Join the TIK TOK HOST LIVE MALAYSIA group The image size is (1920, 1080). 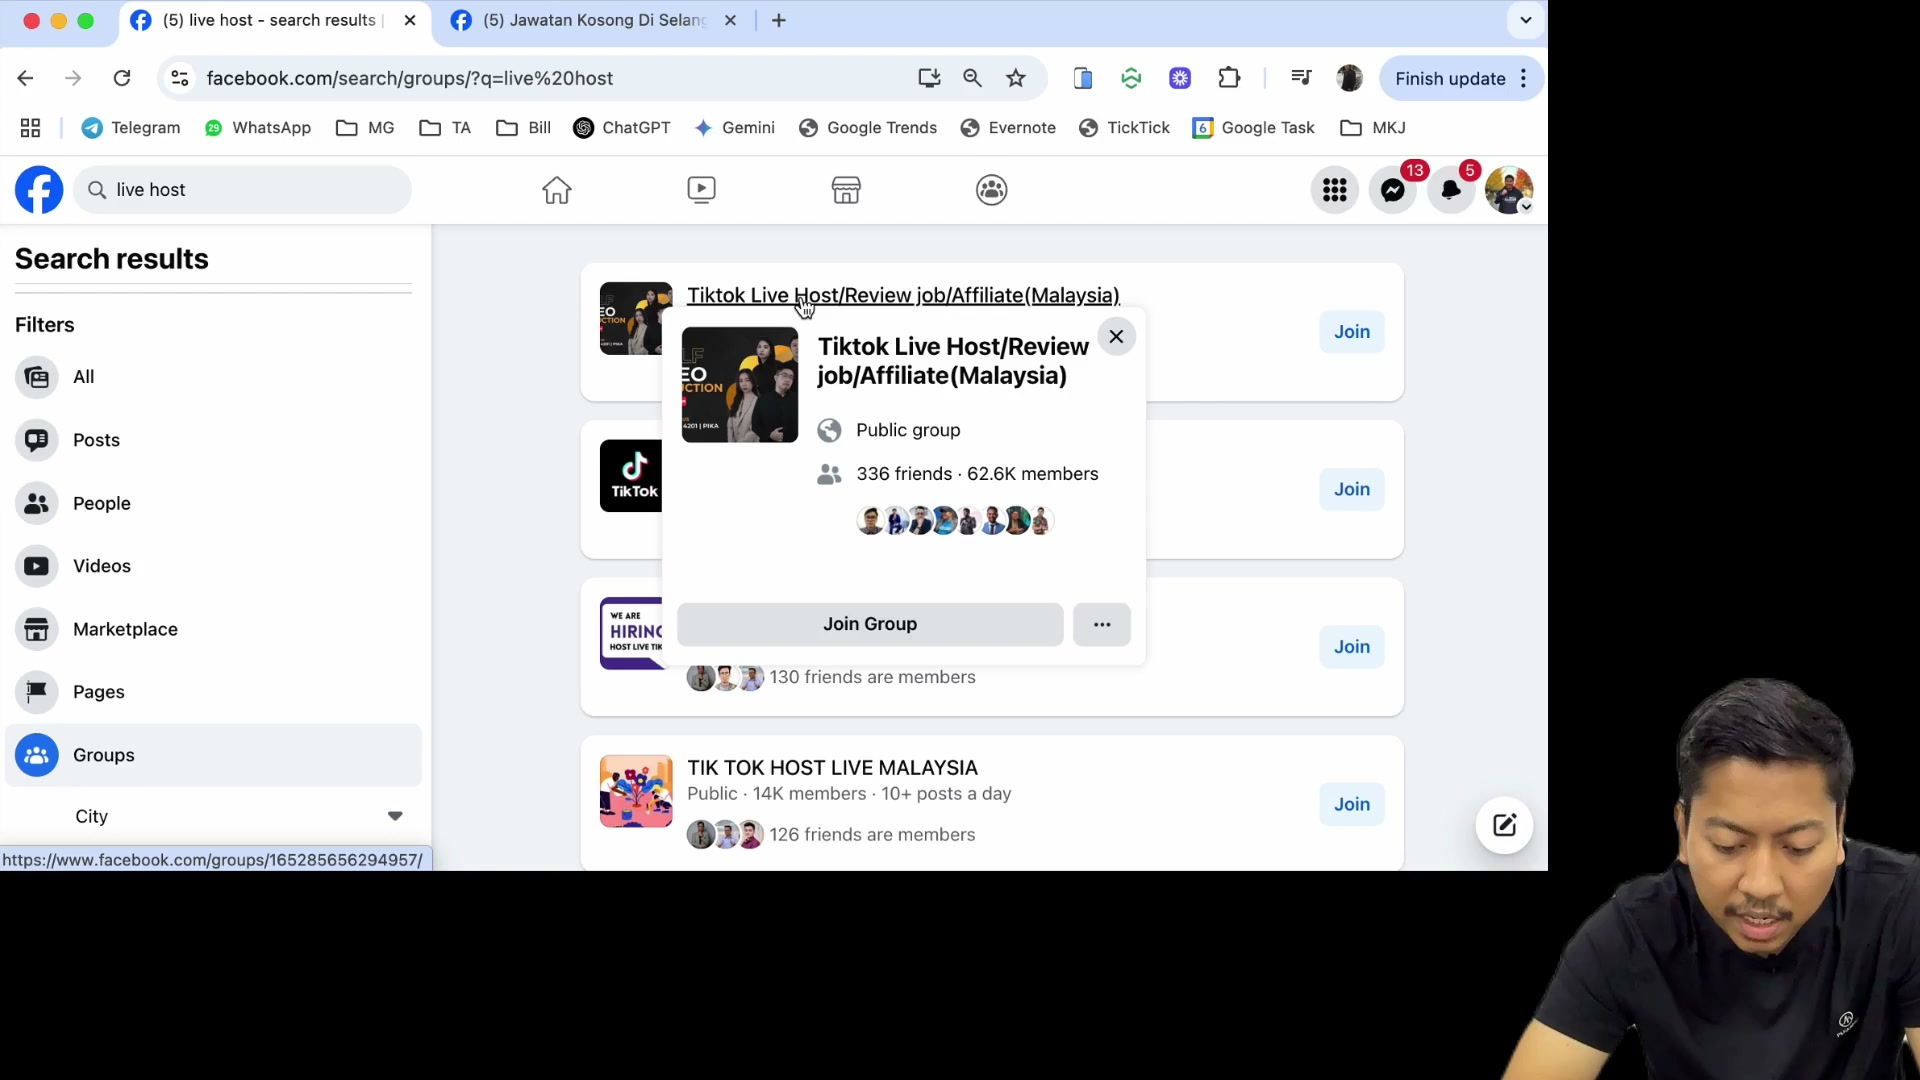click(1352, 804)
